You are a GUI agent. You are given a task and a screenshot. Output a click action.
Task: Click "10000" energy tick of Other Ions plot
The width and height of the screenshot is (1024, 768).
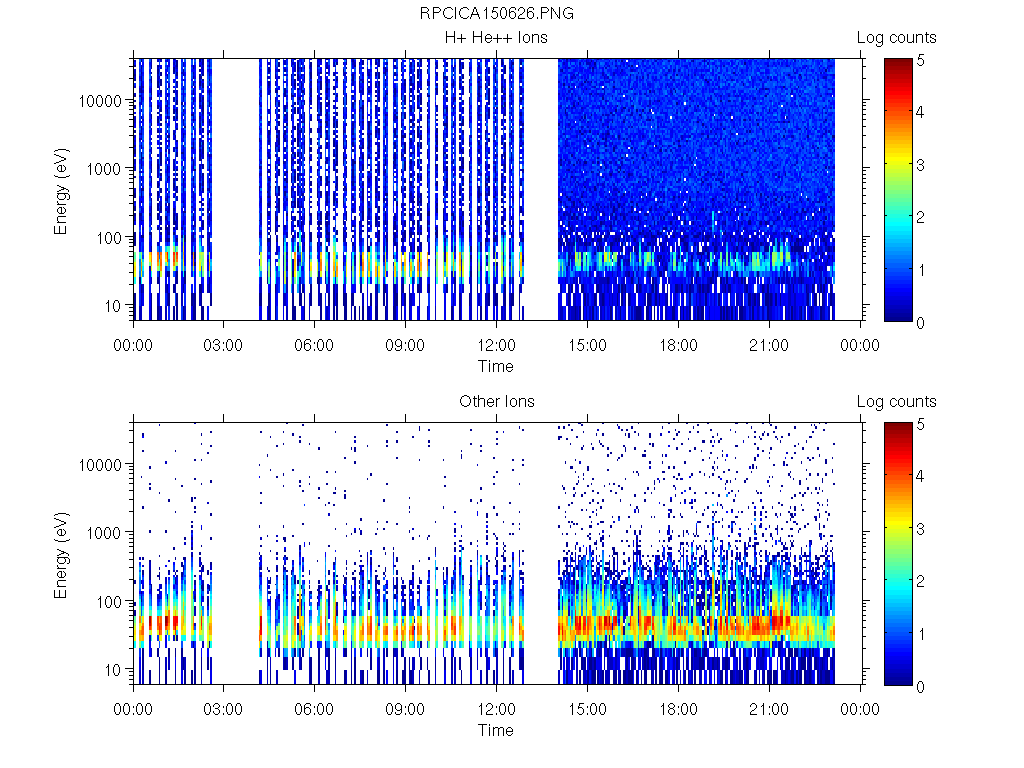click(x=100, y=465)
